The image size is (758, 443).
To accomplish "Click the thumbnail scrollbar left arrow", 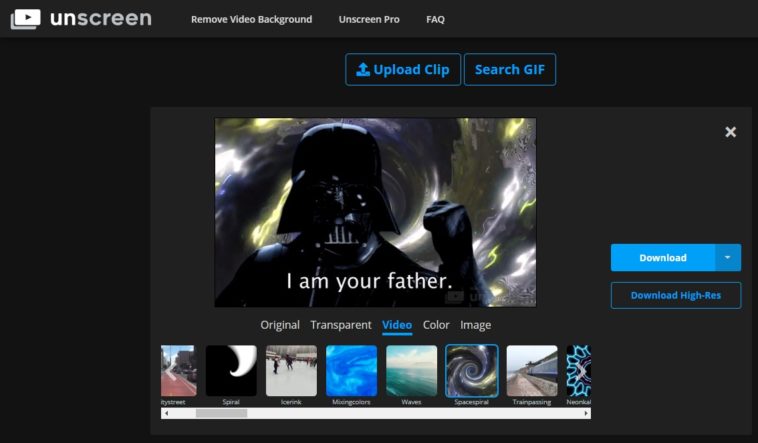I will click(166, 413).
